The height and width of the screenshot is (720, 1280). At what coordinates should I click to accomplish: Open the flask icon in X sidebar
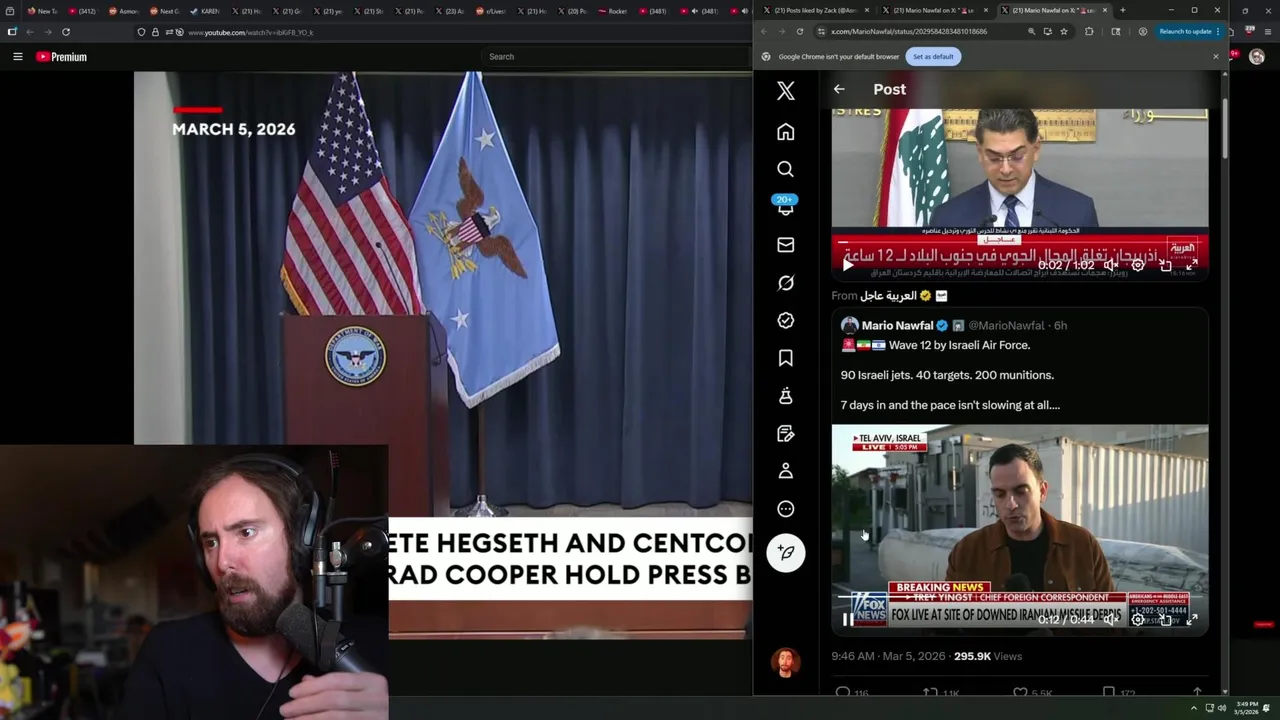tap(786, 396)
